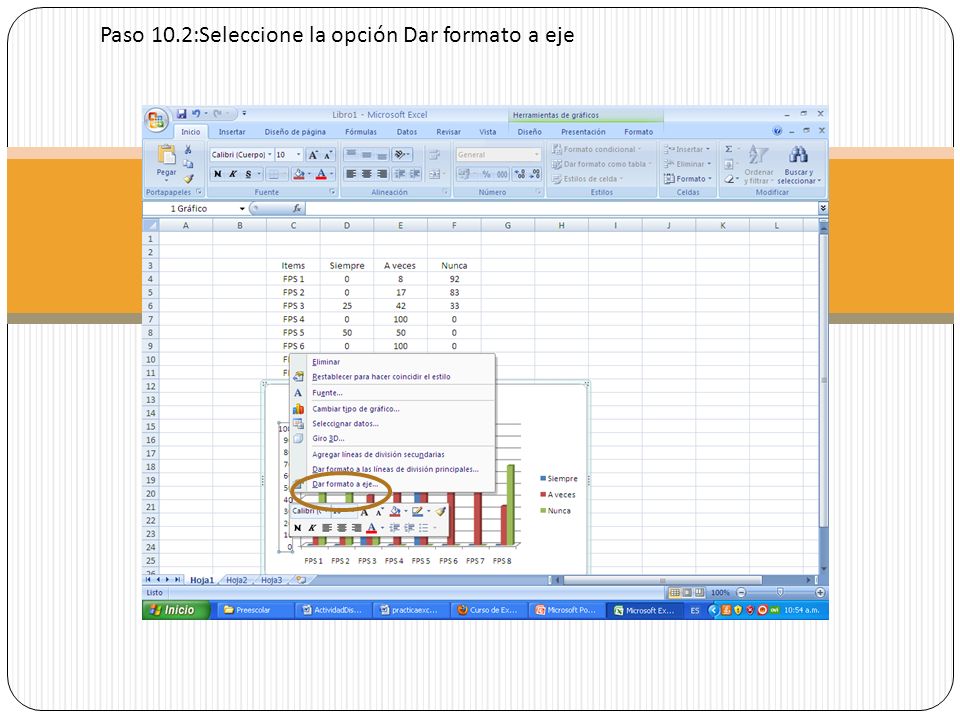Click the eraser clear icon in Modificar

click(729, 179)
